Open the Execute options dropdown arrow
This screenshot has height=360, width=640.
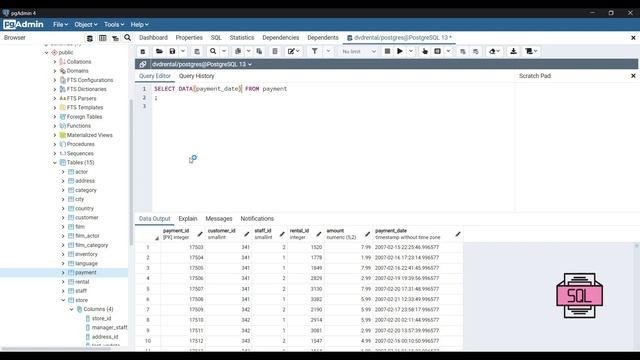tap(411, 51)
